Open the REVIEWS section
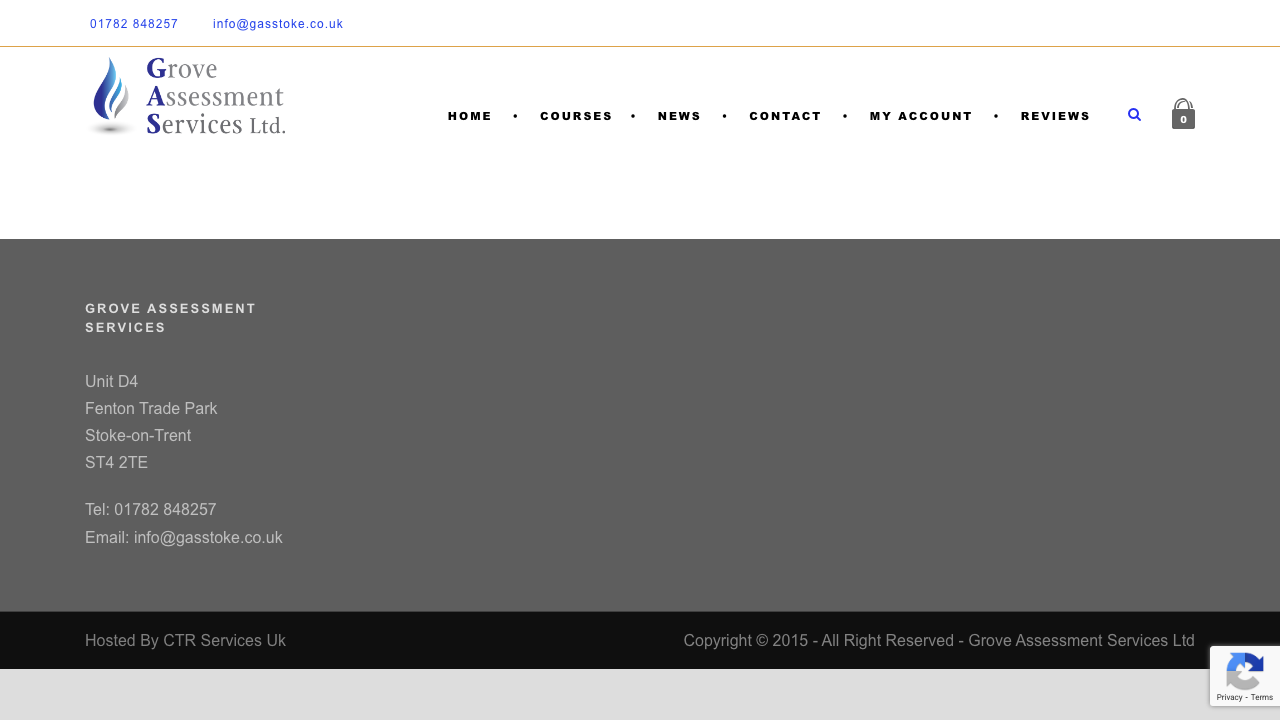The height and width of the screenshot is (720, 1280). point(1055,116)
